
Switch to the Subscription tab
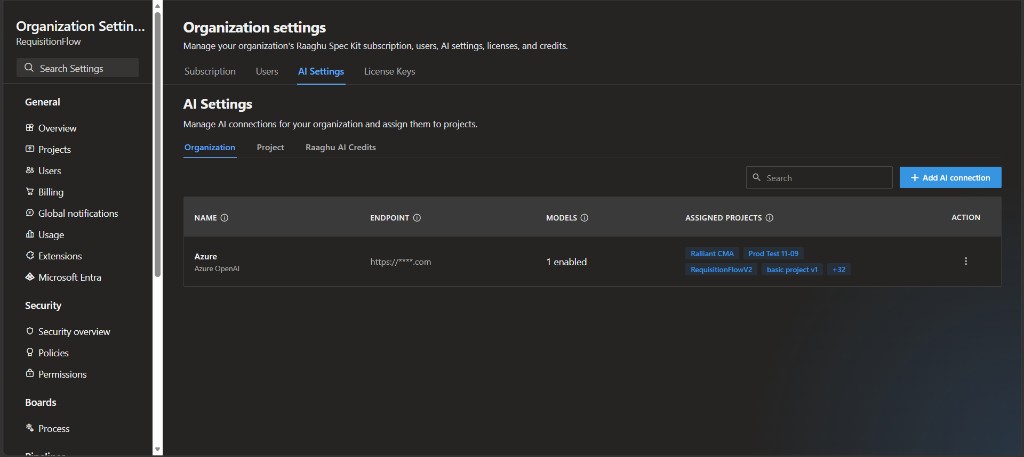[210, 72]
